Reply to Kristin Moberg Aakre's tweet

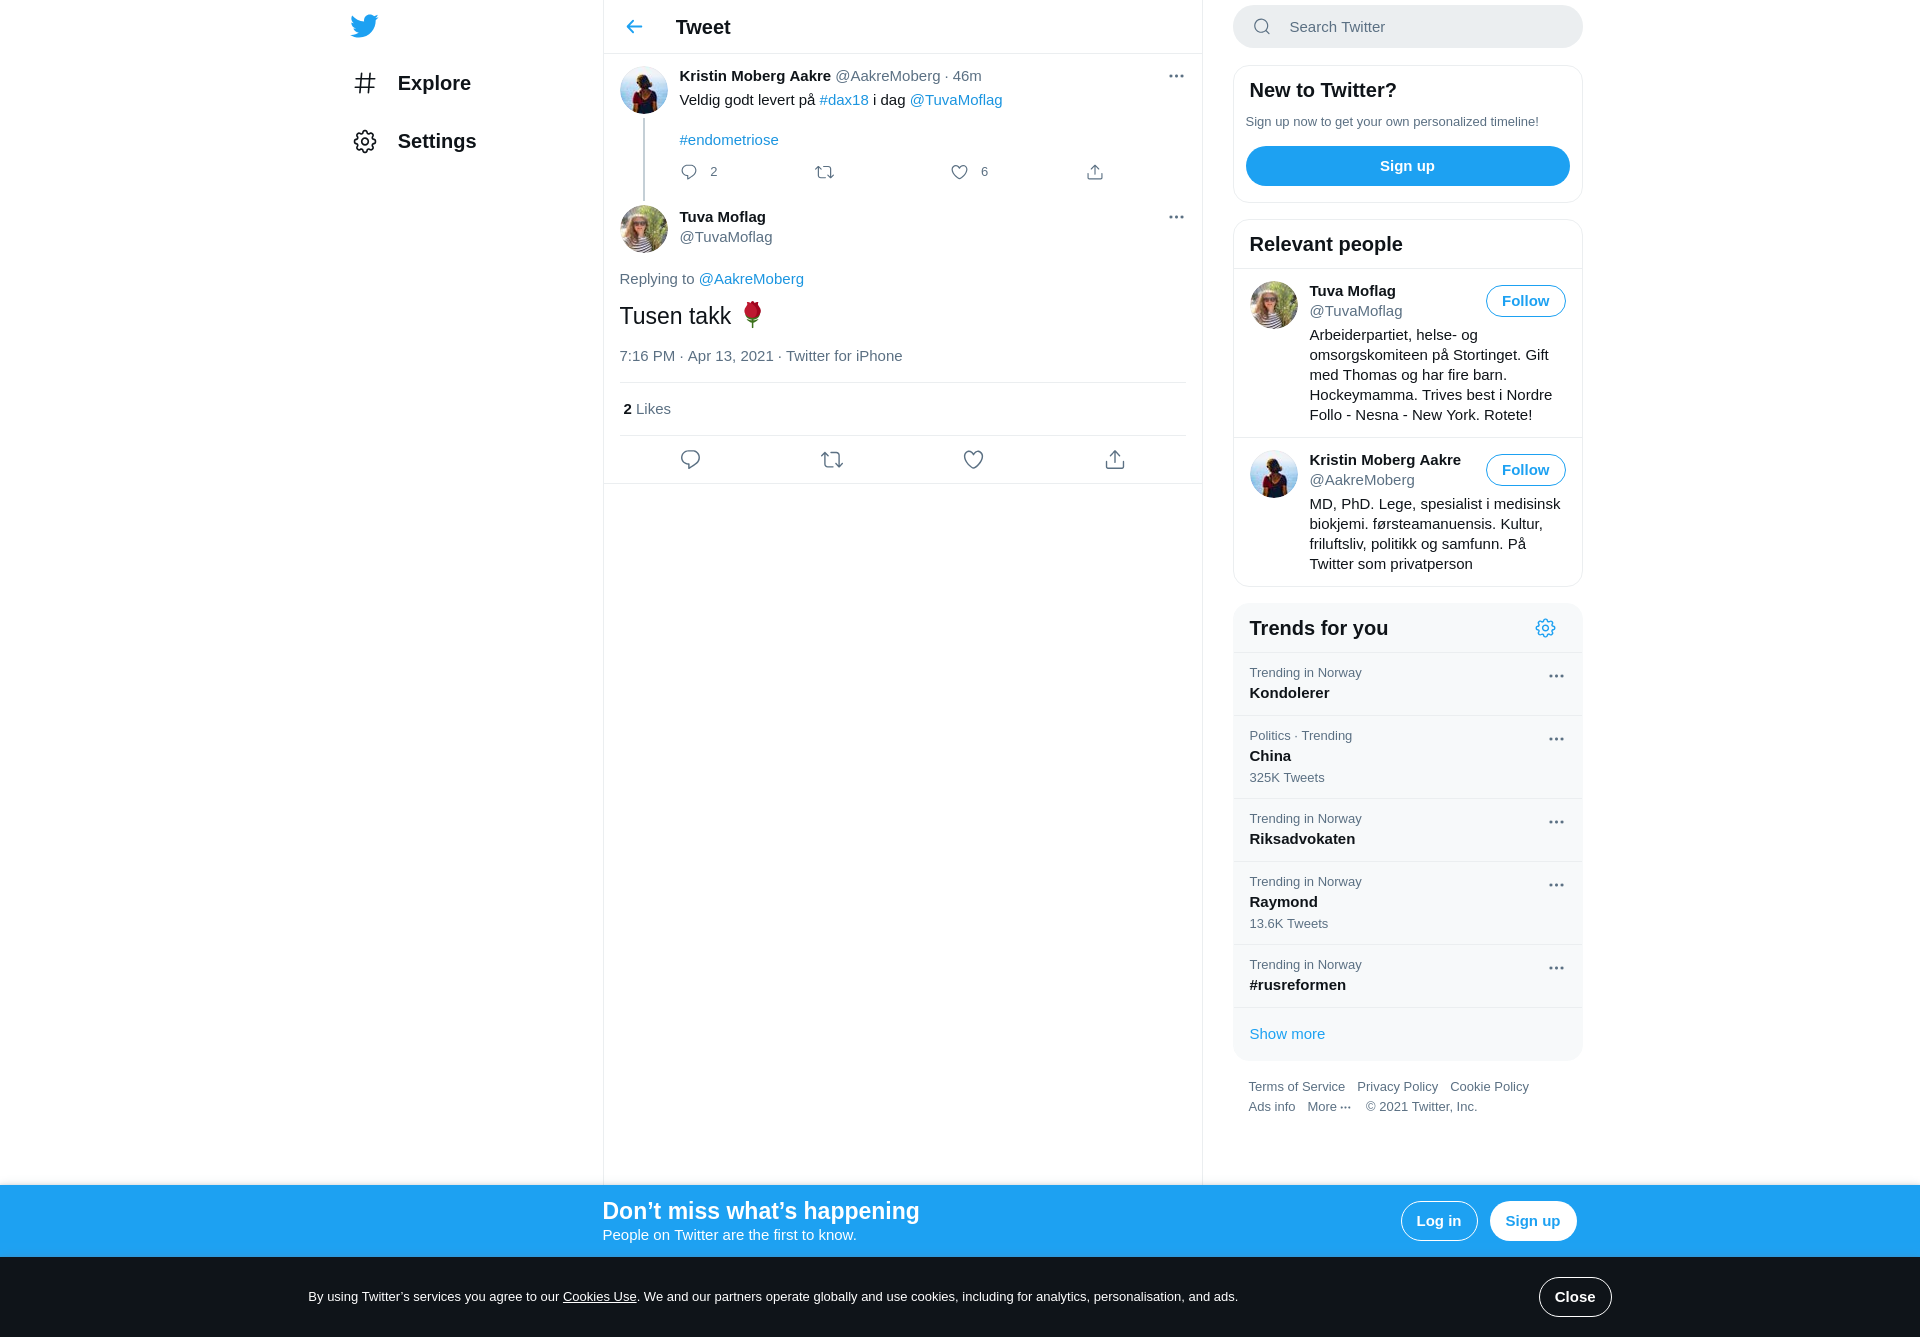pos(689,172)
